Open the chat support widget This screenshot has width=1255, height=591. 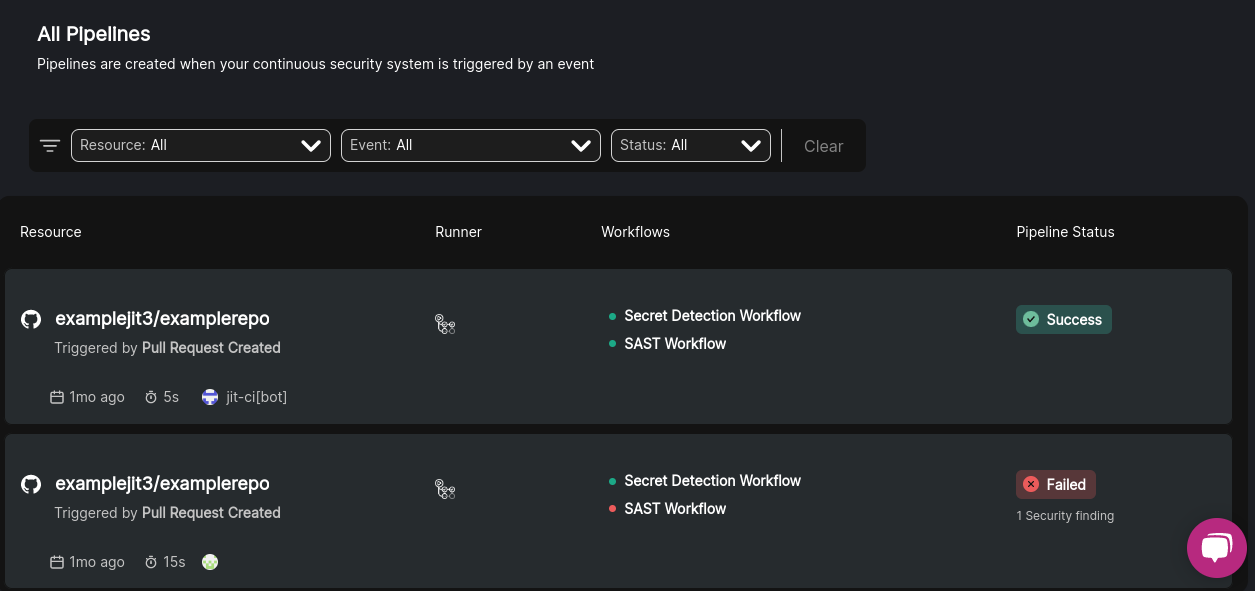1216,547
